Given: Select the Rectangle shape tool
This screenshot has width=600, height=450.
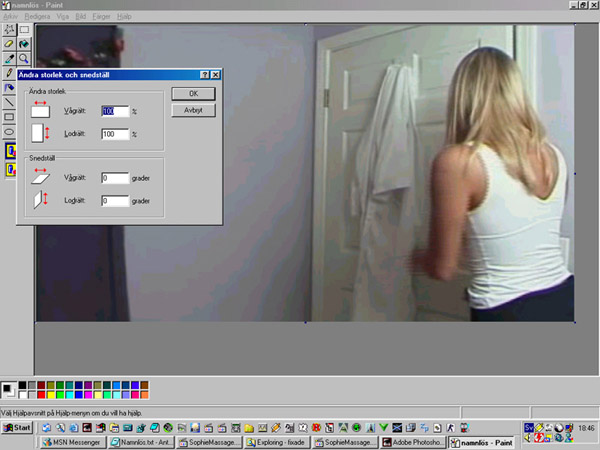Looking at the screenshot, I should tap(9, 117).
